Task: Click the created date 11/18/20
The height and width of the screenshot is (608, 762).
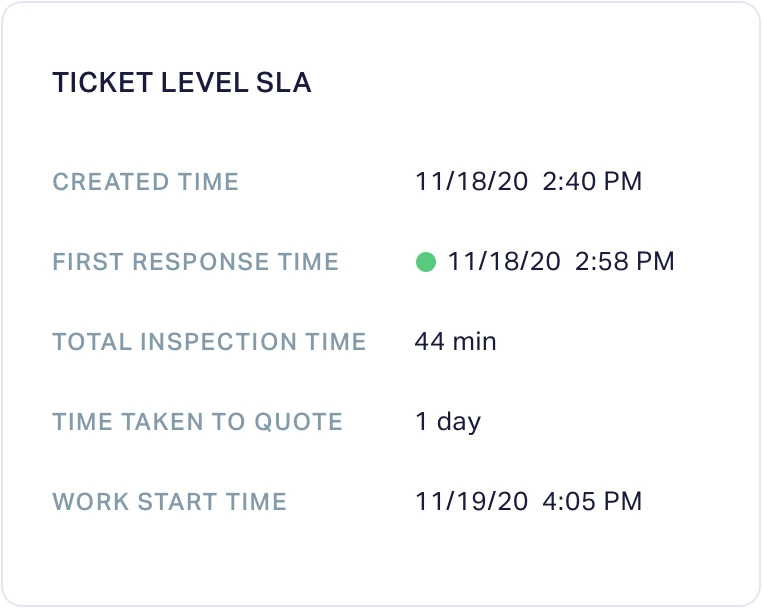Action: [x=471, y=182]
